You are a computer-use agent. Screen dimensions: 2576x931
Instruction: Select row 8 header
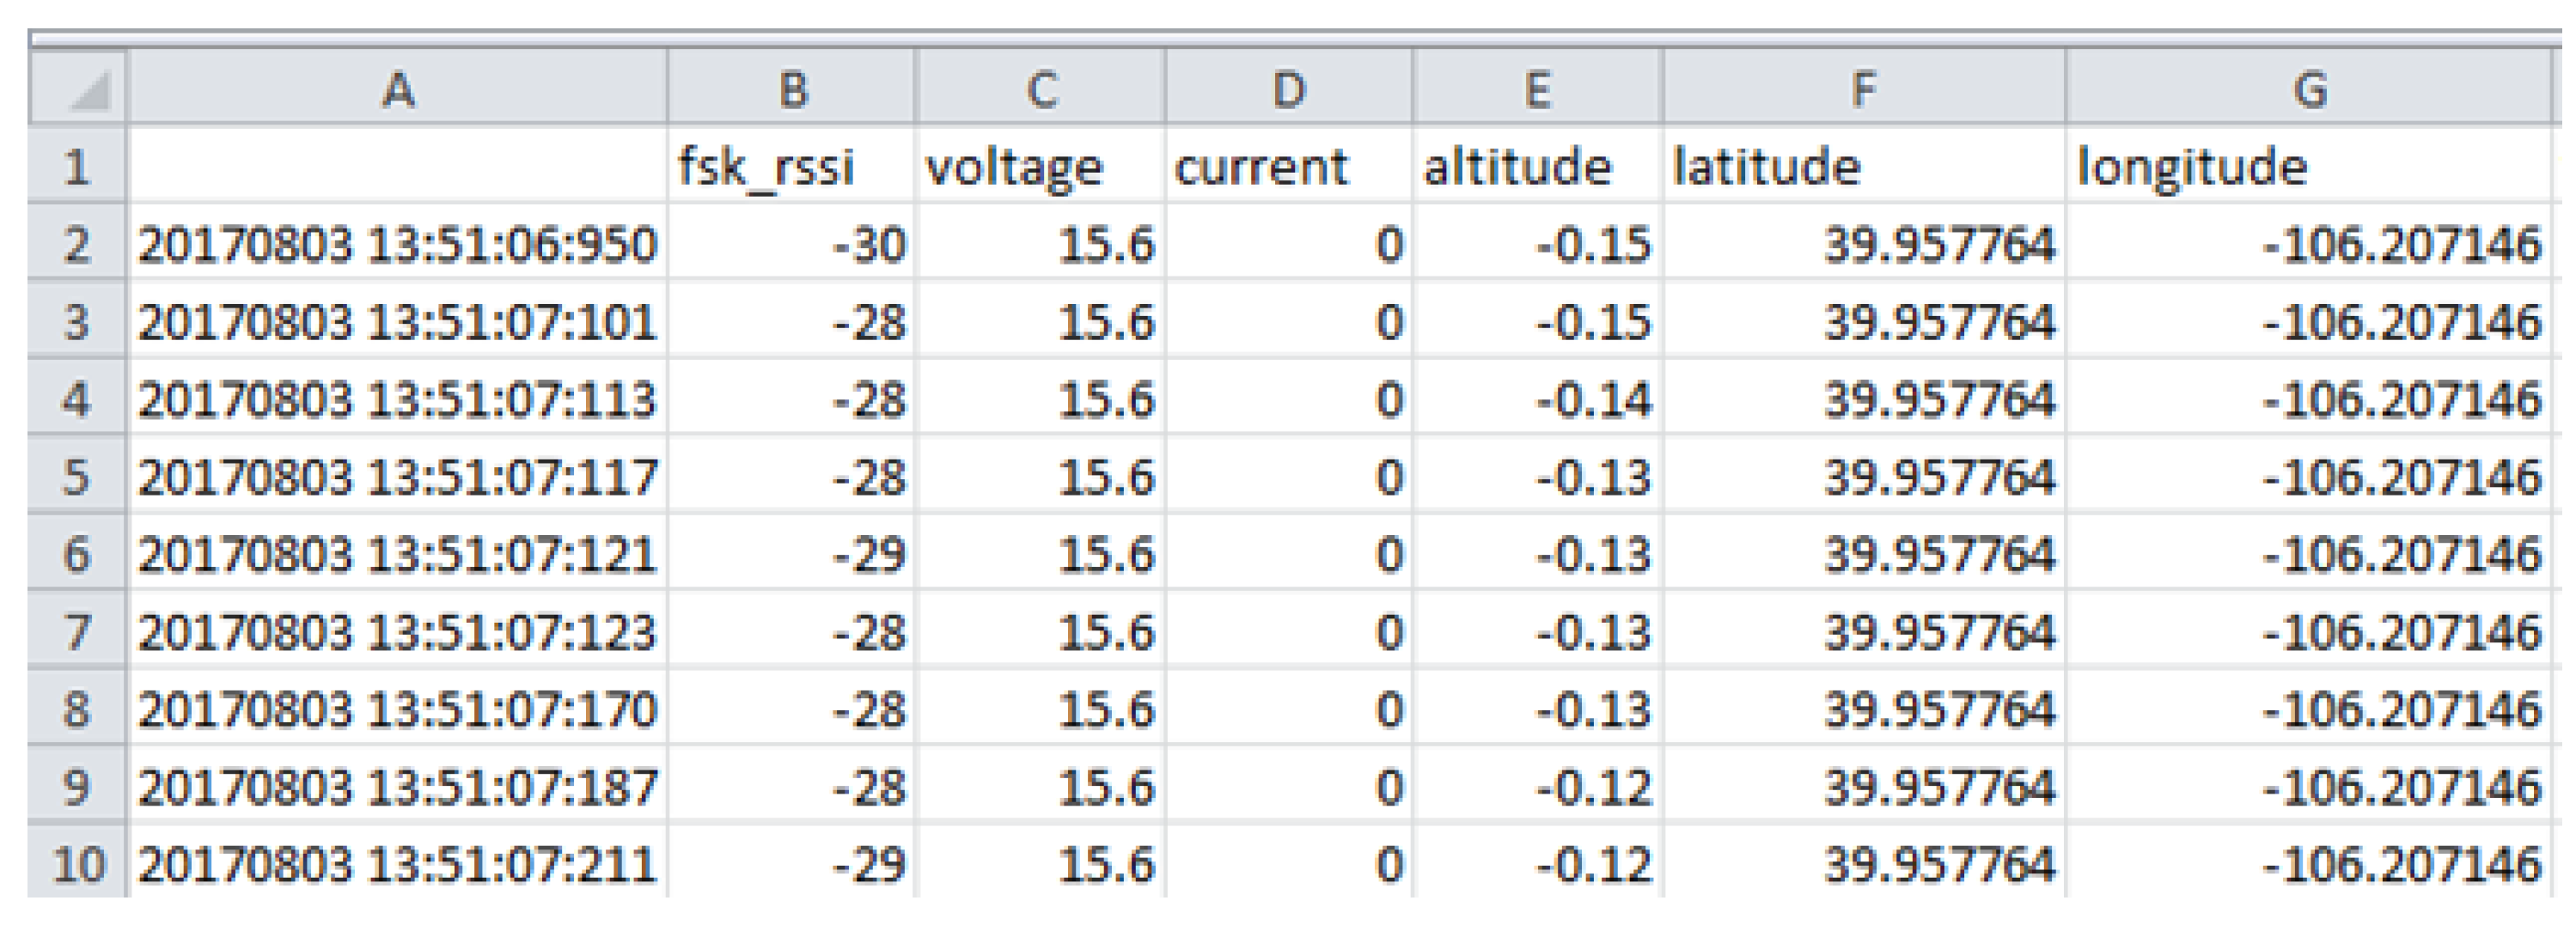pos(78,708)
